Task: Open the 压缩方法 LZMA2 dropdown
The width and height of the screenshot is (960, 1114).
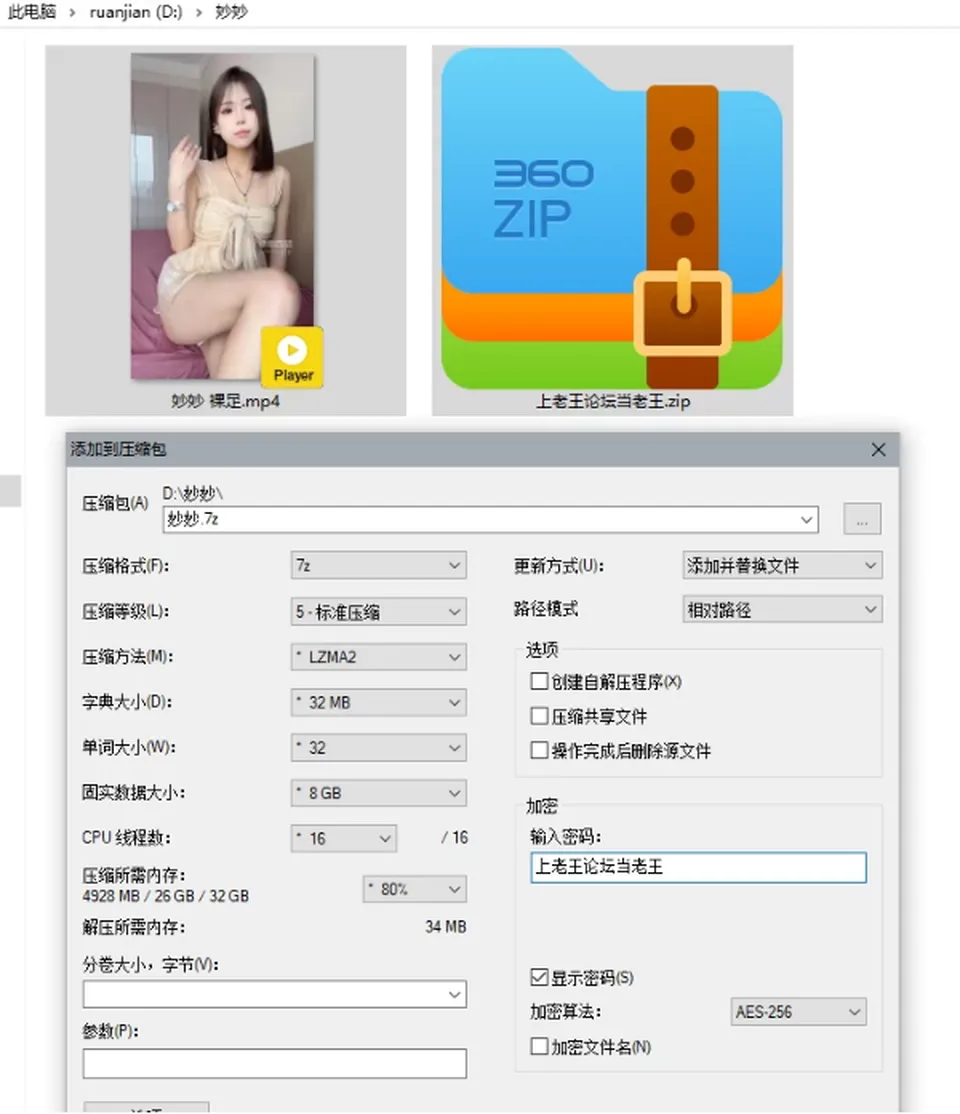Action: (x=378, y=657)
